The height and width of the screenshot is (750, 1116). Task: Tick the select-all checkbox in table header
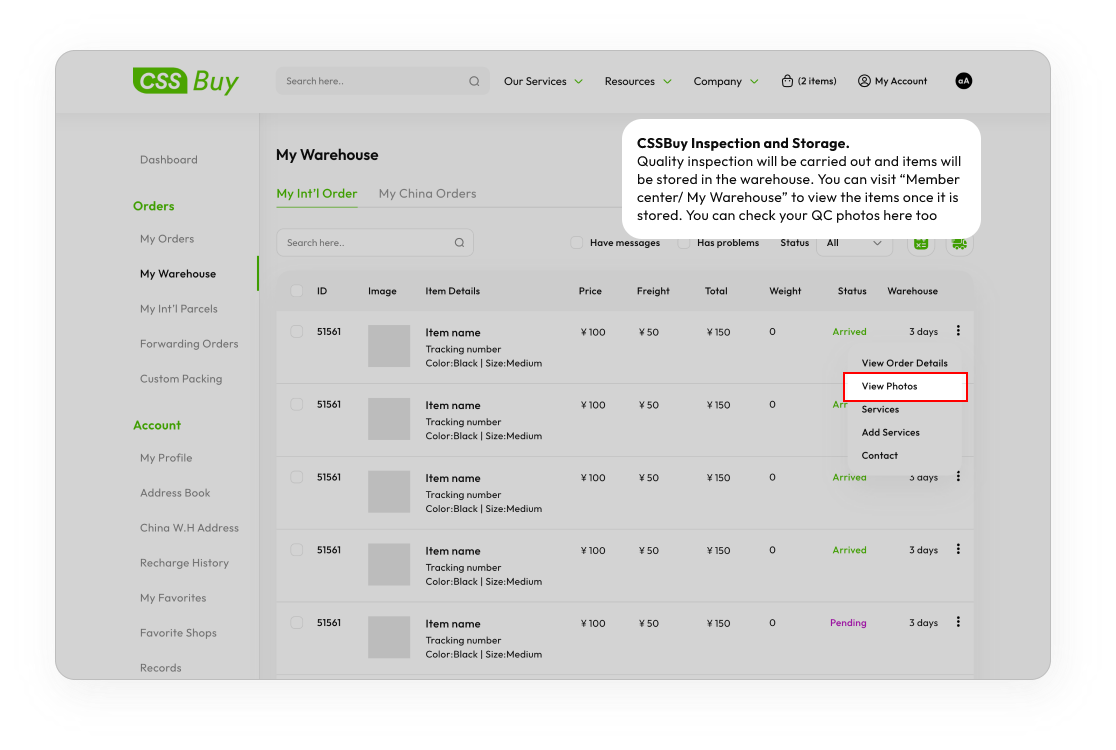point(297,291)
